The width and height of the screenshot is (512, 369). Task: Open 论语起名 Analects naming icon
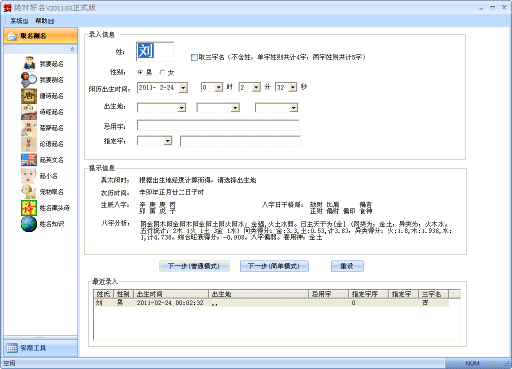point(29,144)
